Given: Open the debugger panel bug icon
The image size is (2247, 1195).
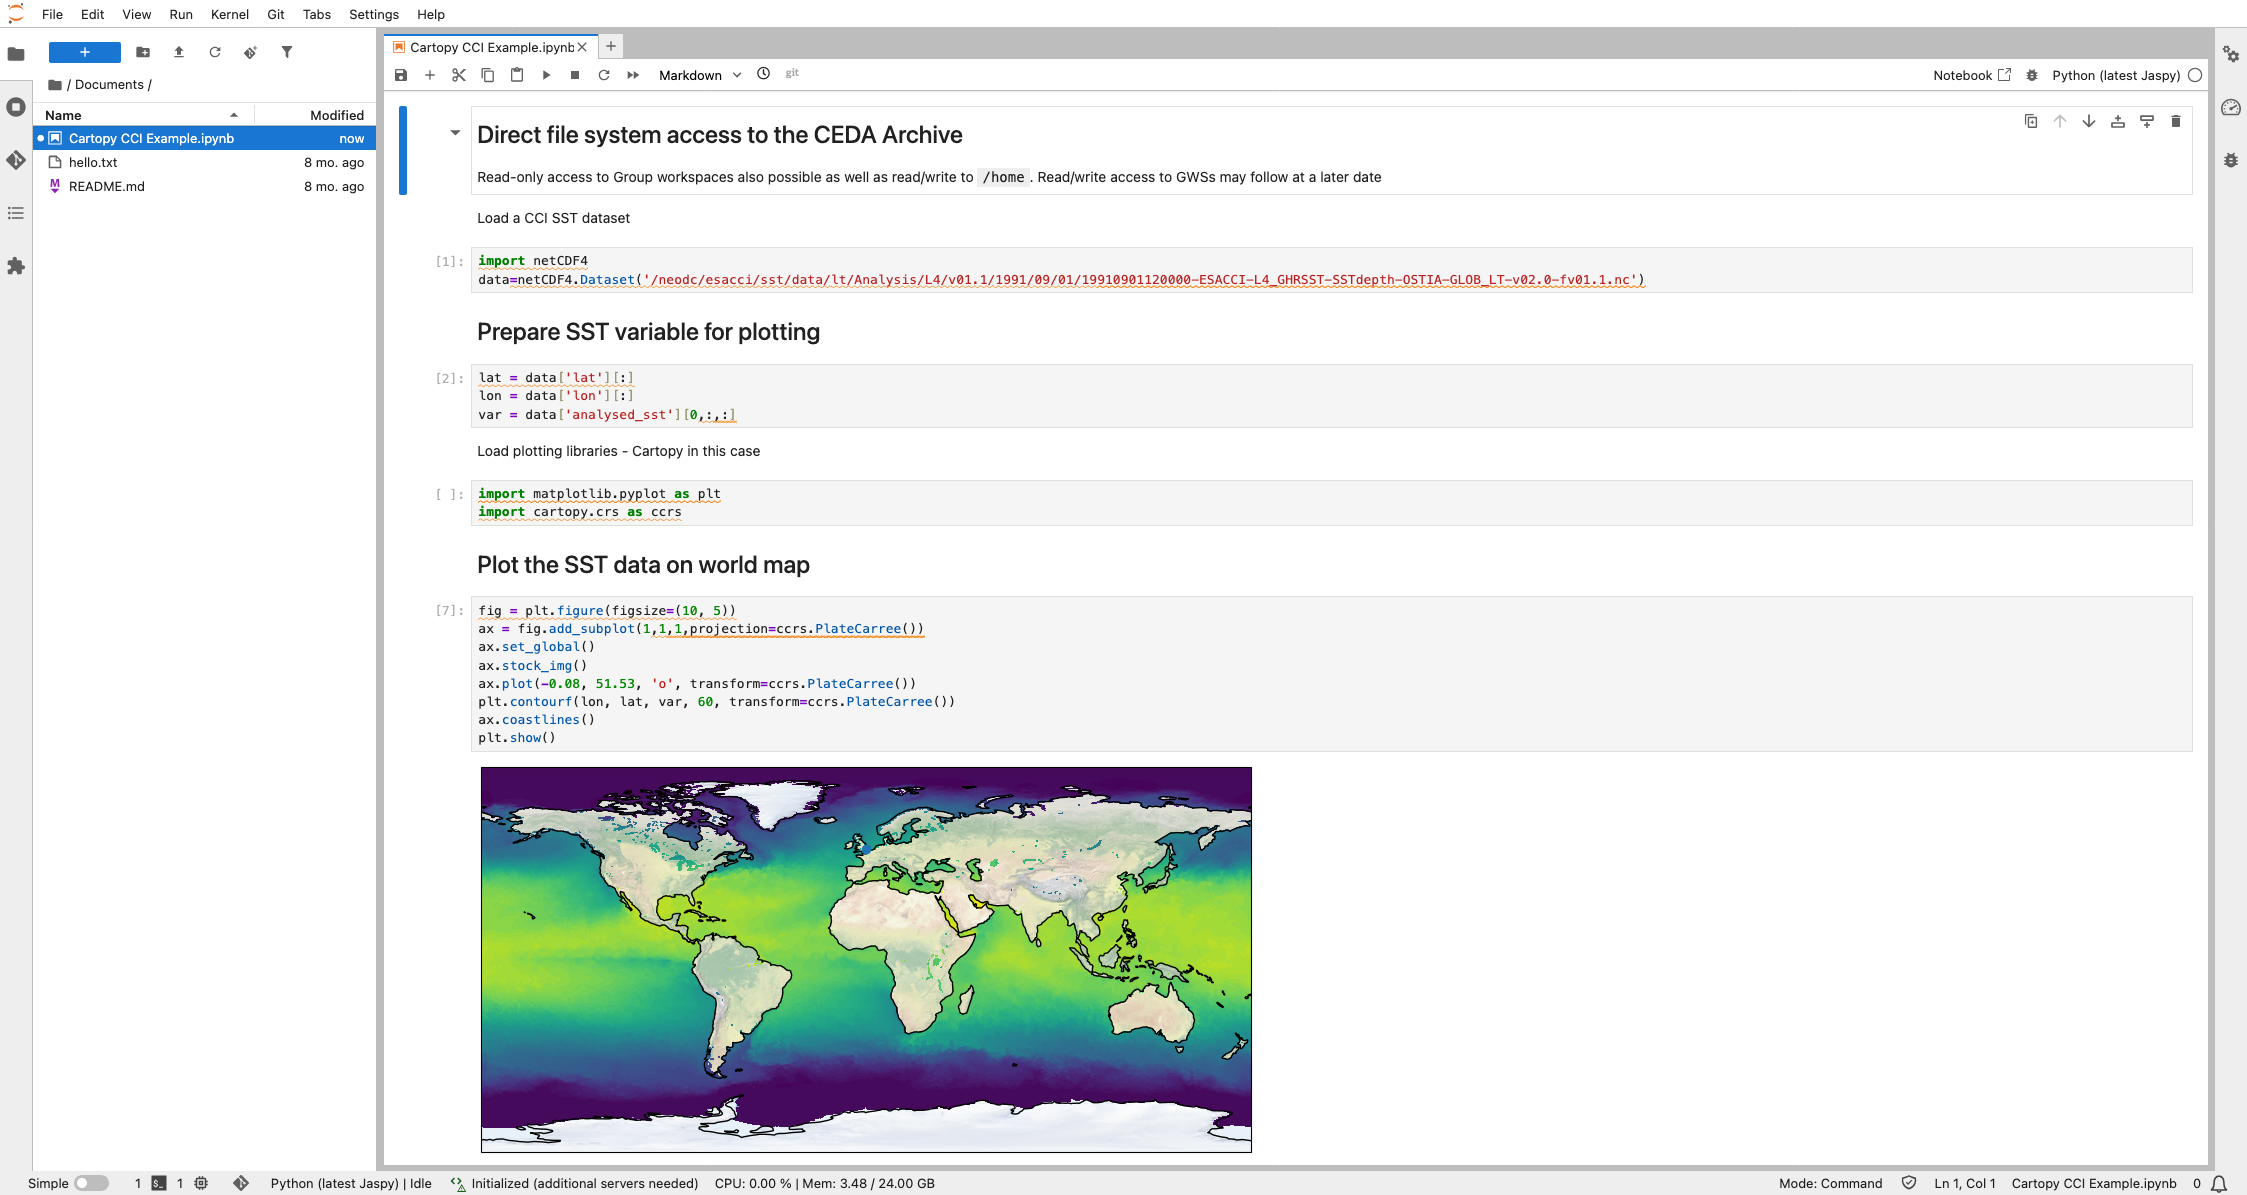Looking at the screenshot, I should 2231,160.
